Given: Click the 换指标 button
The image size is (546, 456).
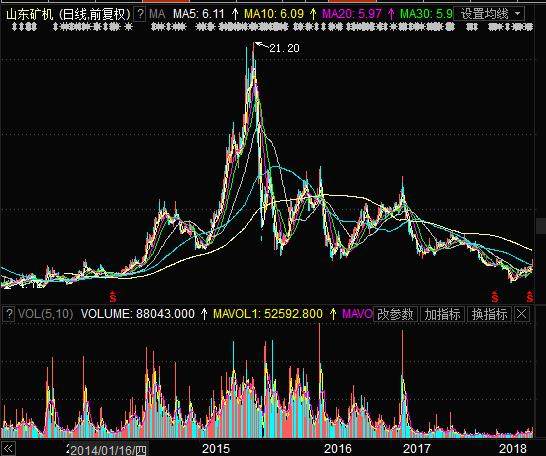Looking at the screenshot, I should point(489,314).
